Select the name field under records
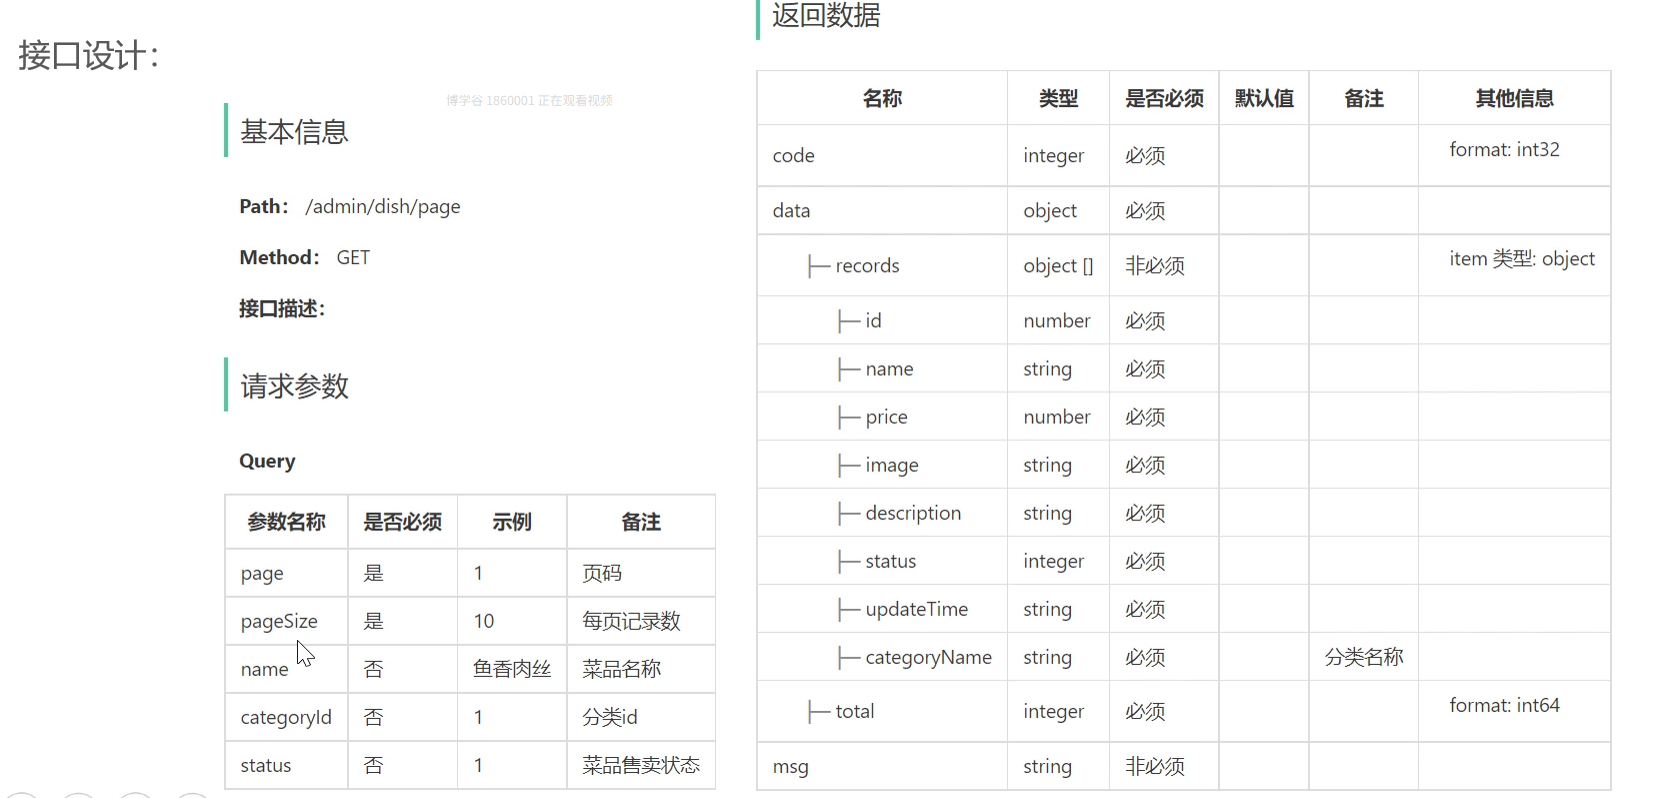Image resolution: width=1672 pixels, height=798 pixels. [x=889, y=369]
